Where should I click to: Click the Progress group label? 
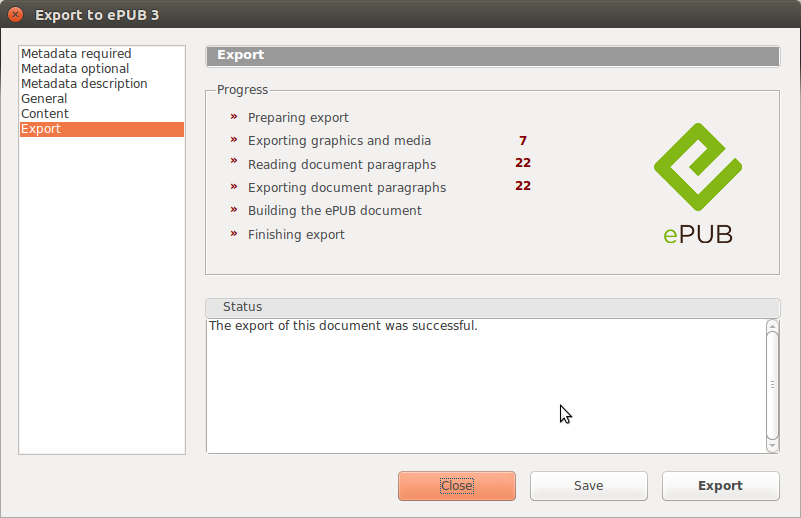click(x=242, y=90)
